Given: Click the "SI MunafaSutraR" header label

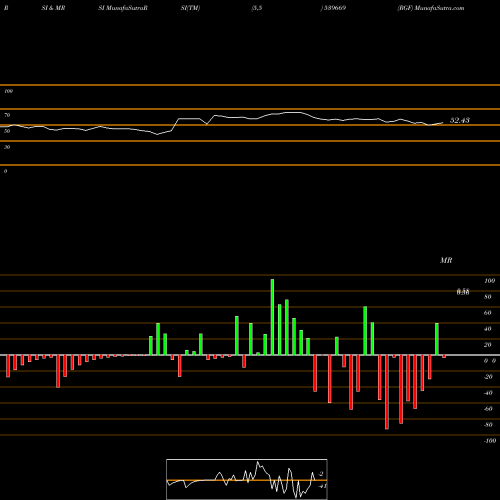Looking at the screenshot, I should [123, 8].
